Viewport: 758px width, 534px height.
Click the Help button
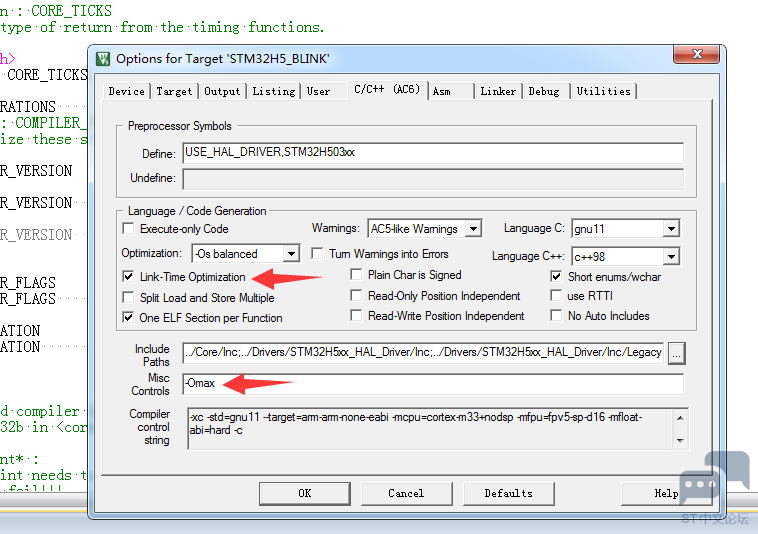coord(666,493)
